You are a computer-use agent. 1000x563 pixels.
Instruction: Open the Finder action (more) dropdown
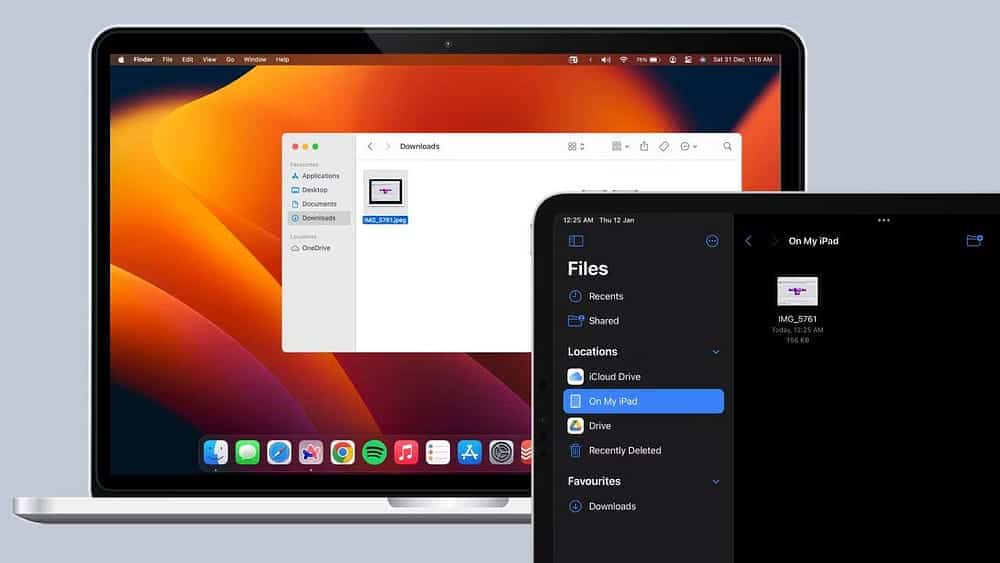[x=688, y=146]
